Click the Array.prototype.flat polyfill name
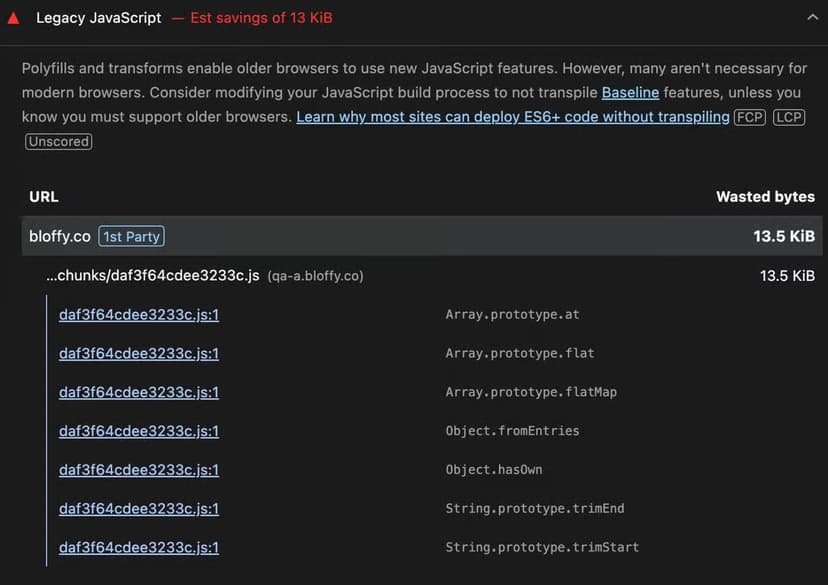 (520, 353)
